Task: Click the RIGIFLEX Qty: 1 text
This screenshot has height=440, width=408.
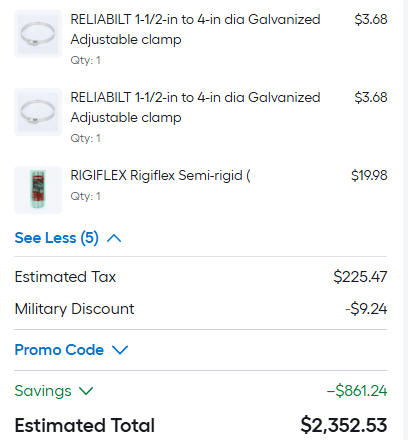Action: click(85, 196)
